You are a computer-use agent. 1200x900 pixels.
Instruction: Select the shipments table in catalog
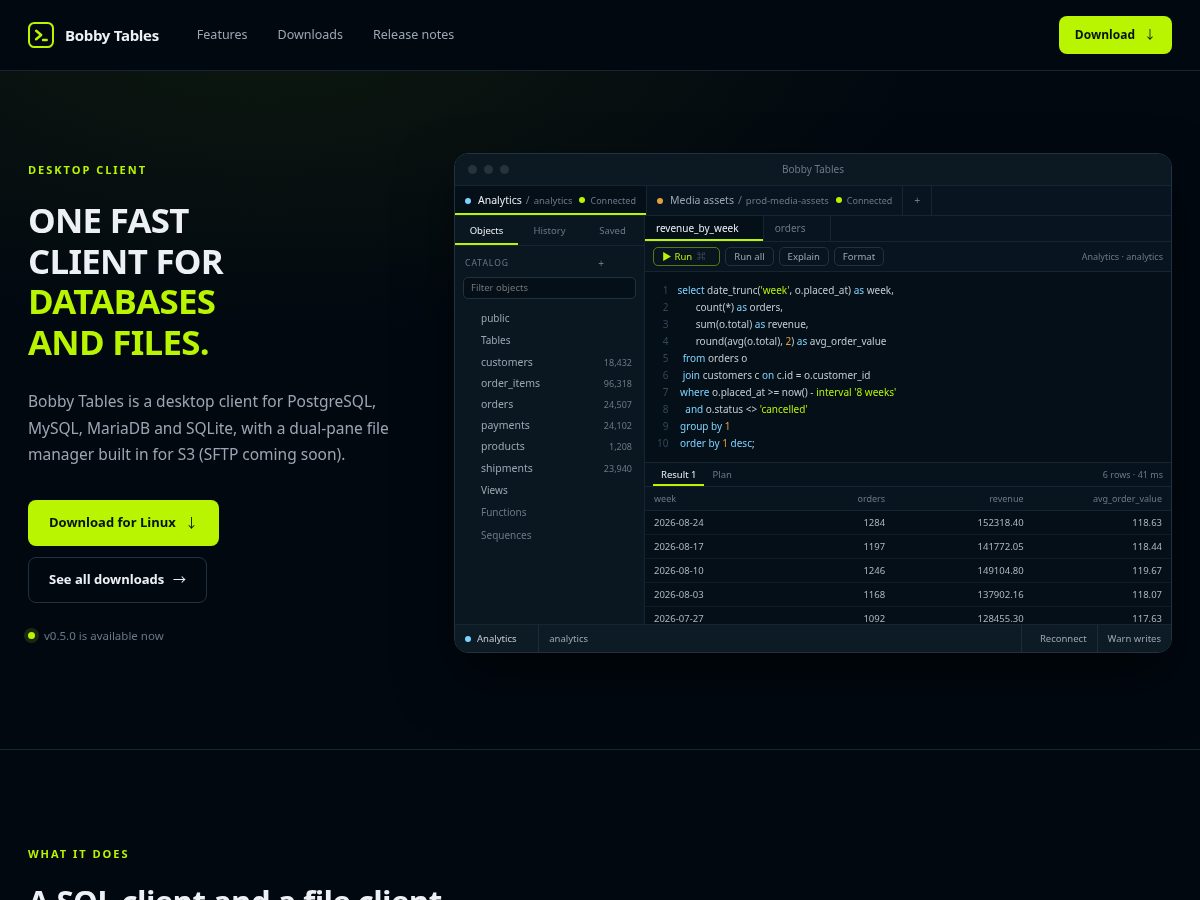[549, 468]
